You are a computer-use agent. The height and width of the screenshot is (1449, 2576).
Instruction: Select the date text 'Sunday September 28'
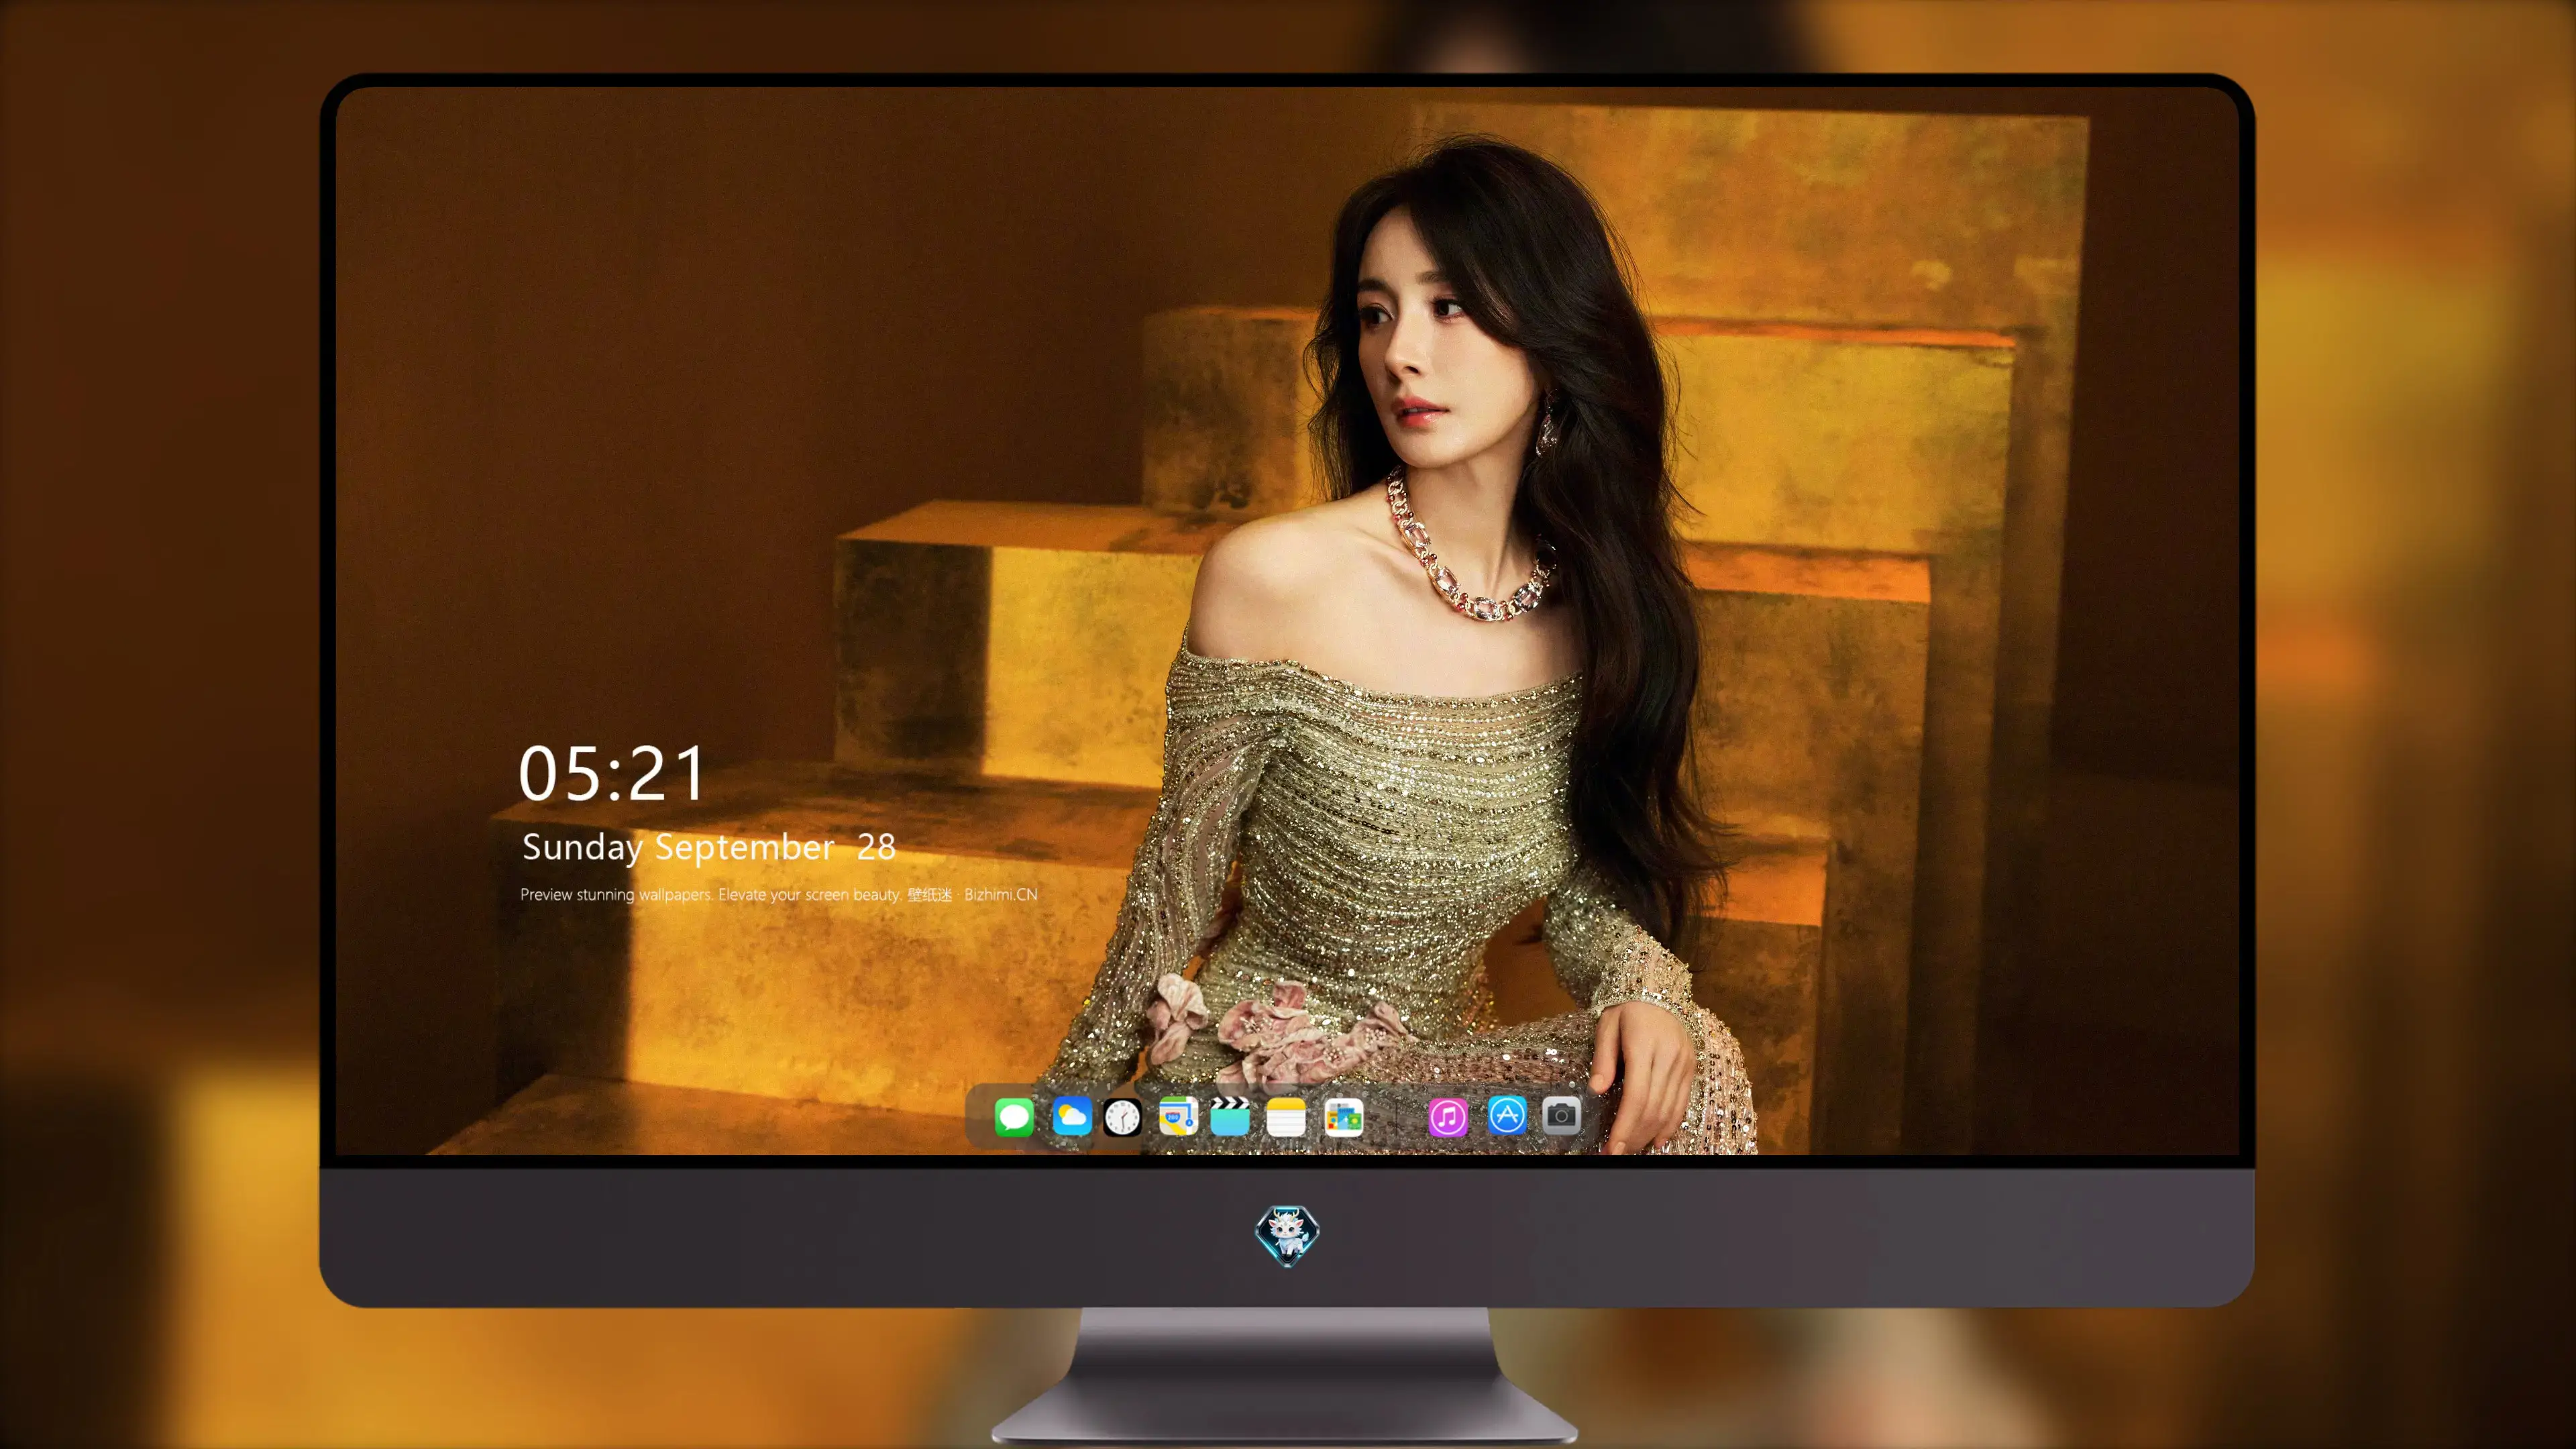tap(709, 847)
